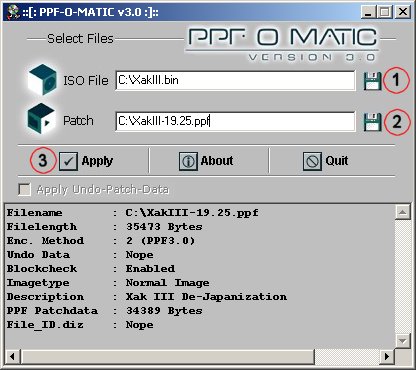Select the 'PPF Patchdata' 34389 Bytes line
The height and width of the screenshot is (370, 416).
point(105,311)
